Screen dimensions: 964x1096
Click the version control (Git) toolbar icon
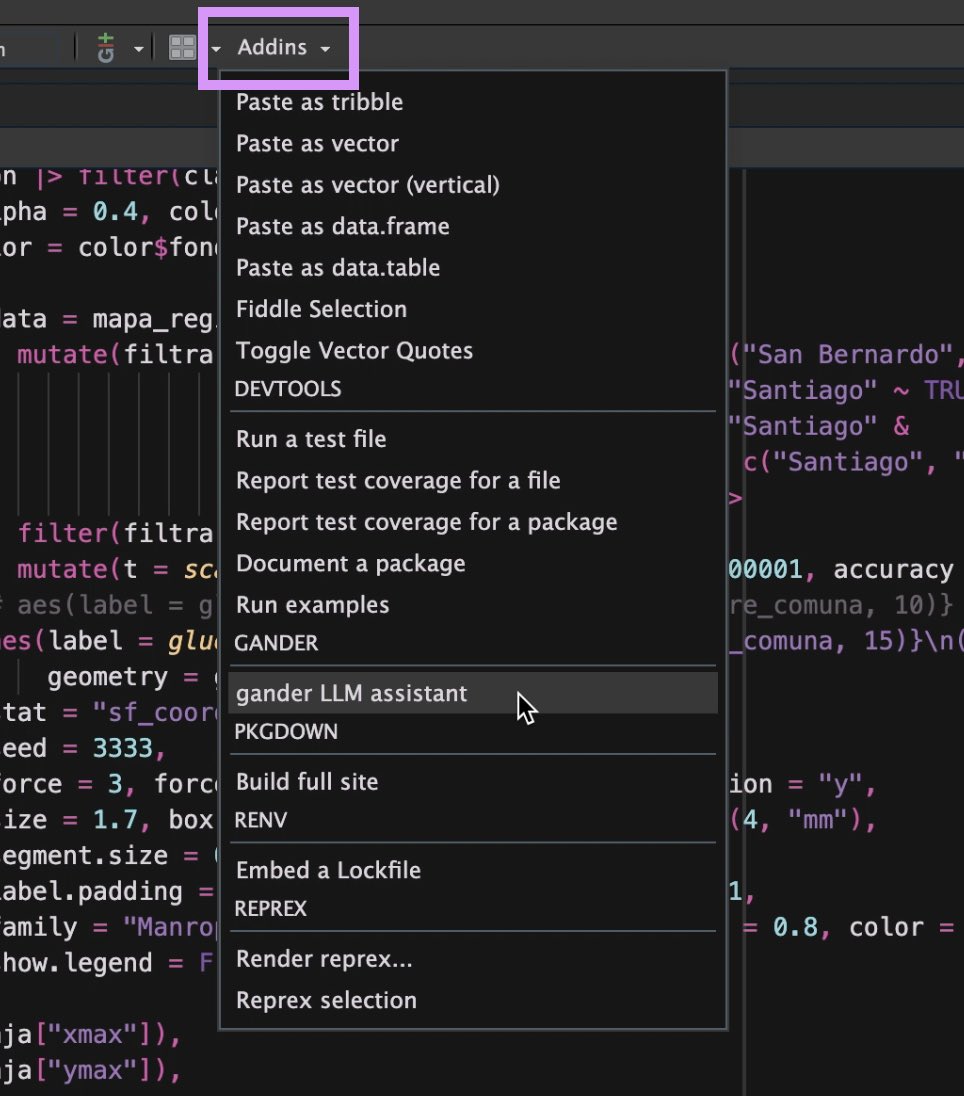(x=106, y=47)
